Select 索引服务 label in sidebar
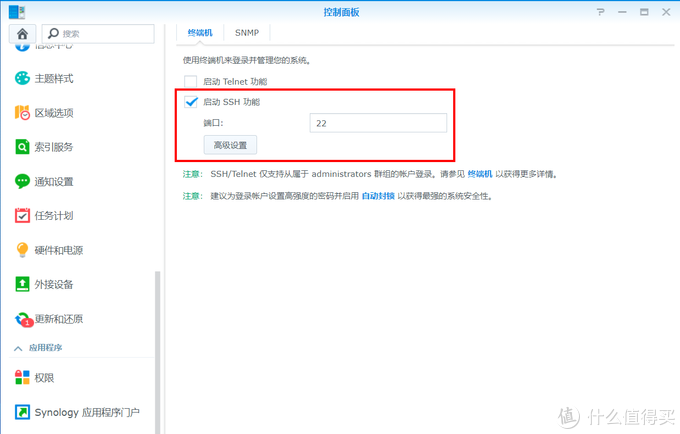Viewport: 680px width, 434px height. pyautogui.click(x=54, y=147)
